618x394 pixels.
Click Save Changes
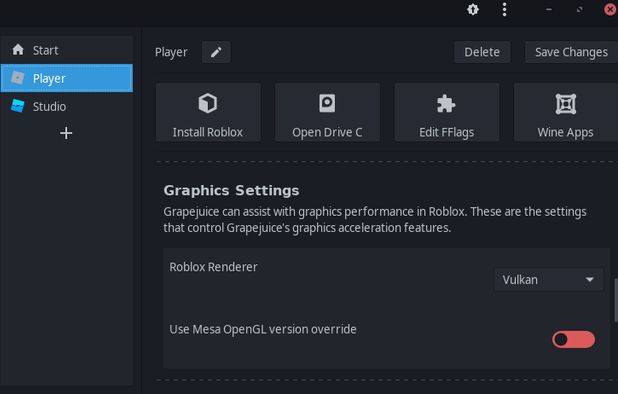point(571,52)
